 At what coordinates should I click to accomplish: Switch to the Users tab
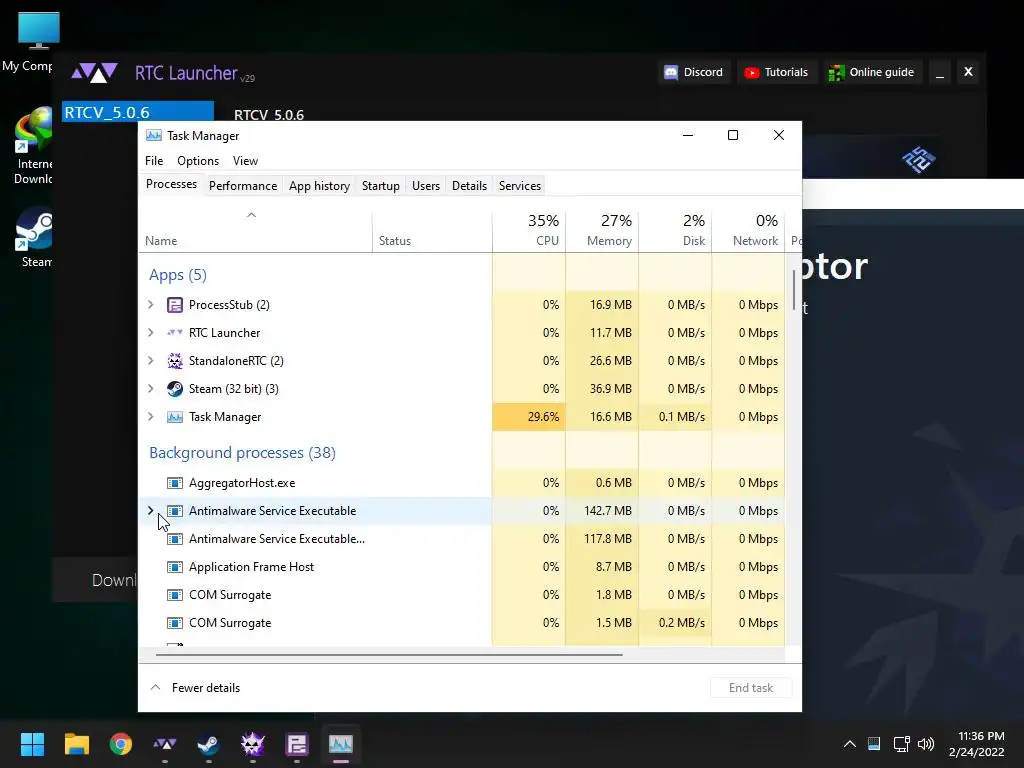point(426,185)
